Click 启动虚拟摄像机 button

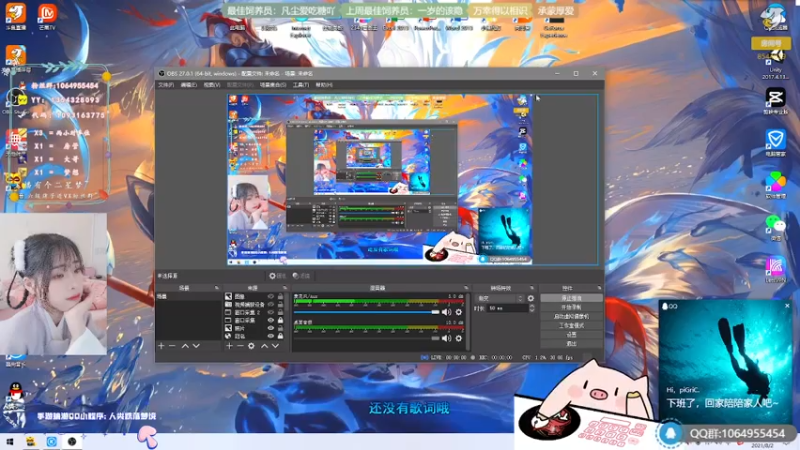(x=571, y=316)
